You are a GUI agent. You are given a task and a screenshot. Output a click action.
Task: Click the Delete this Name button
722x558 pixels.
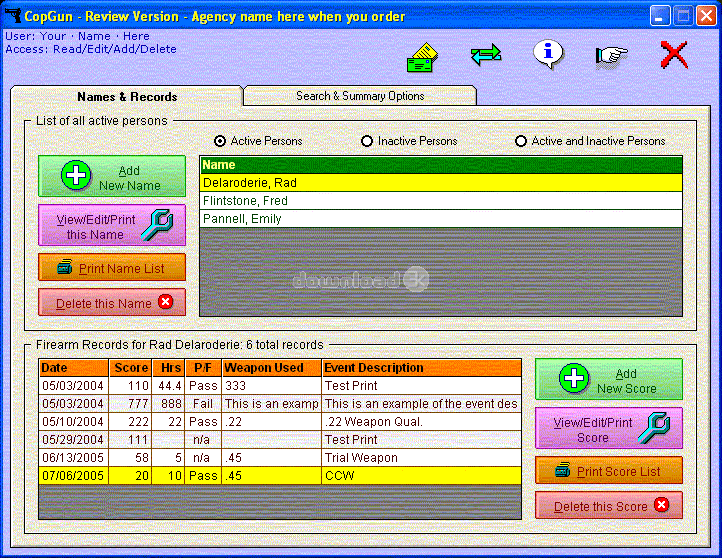[x=112, y=302]
